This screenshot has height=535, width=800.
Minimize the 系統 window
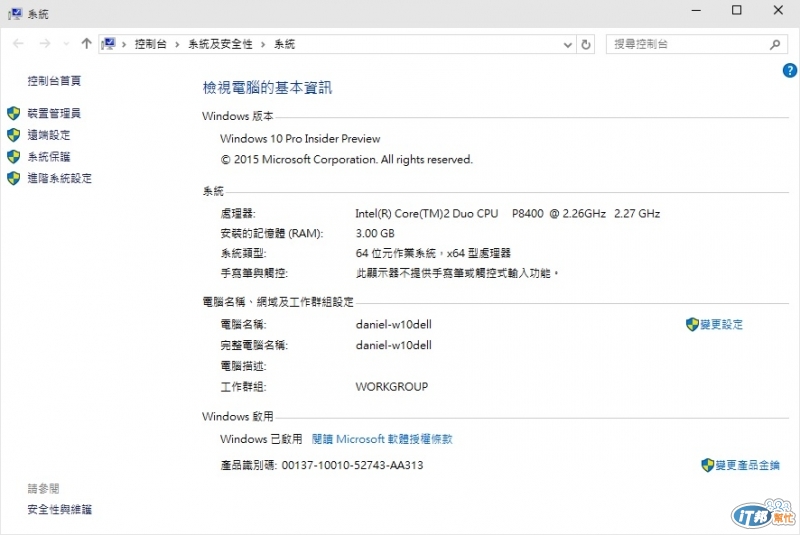[696, 10]
